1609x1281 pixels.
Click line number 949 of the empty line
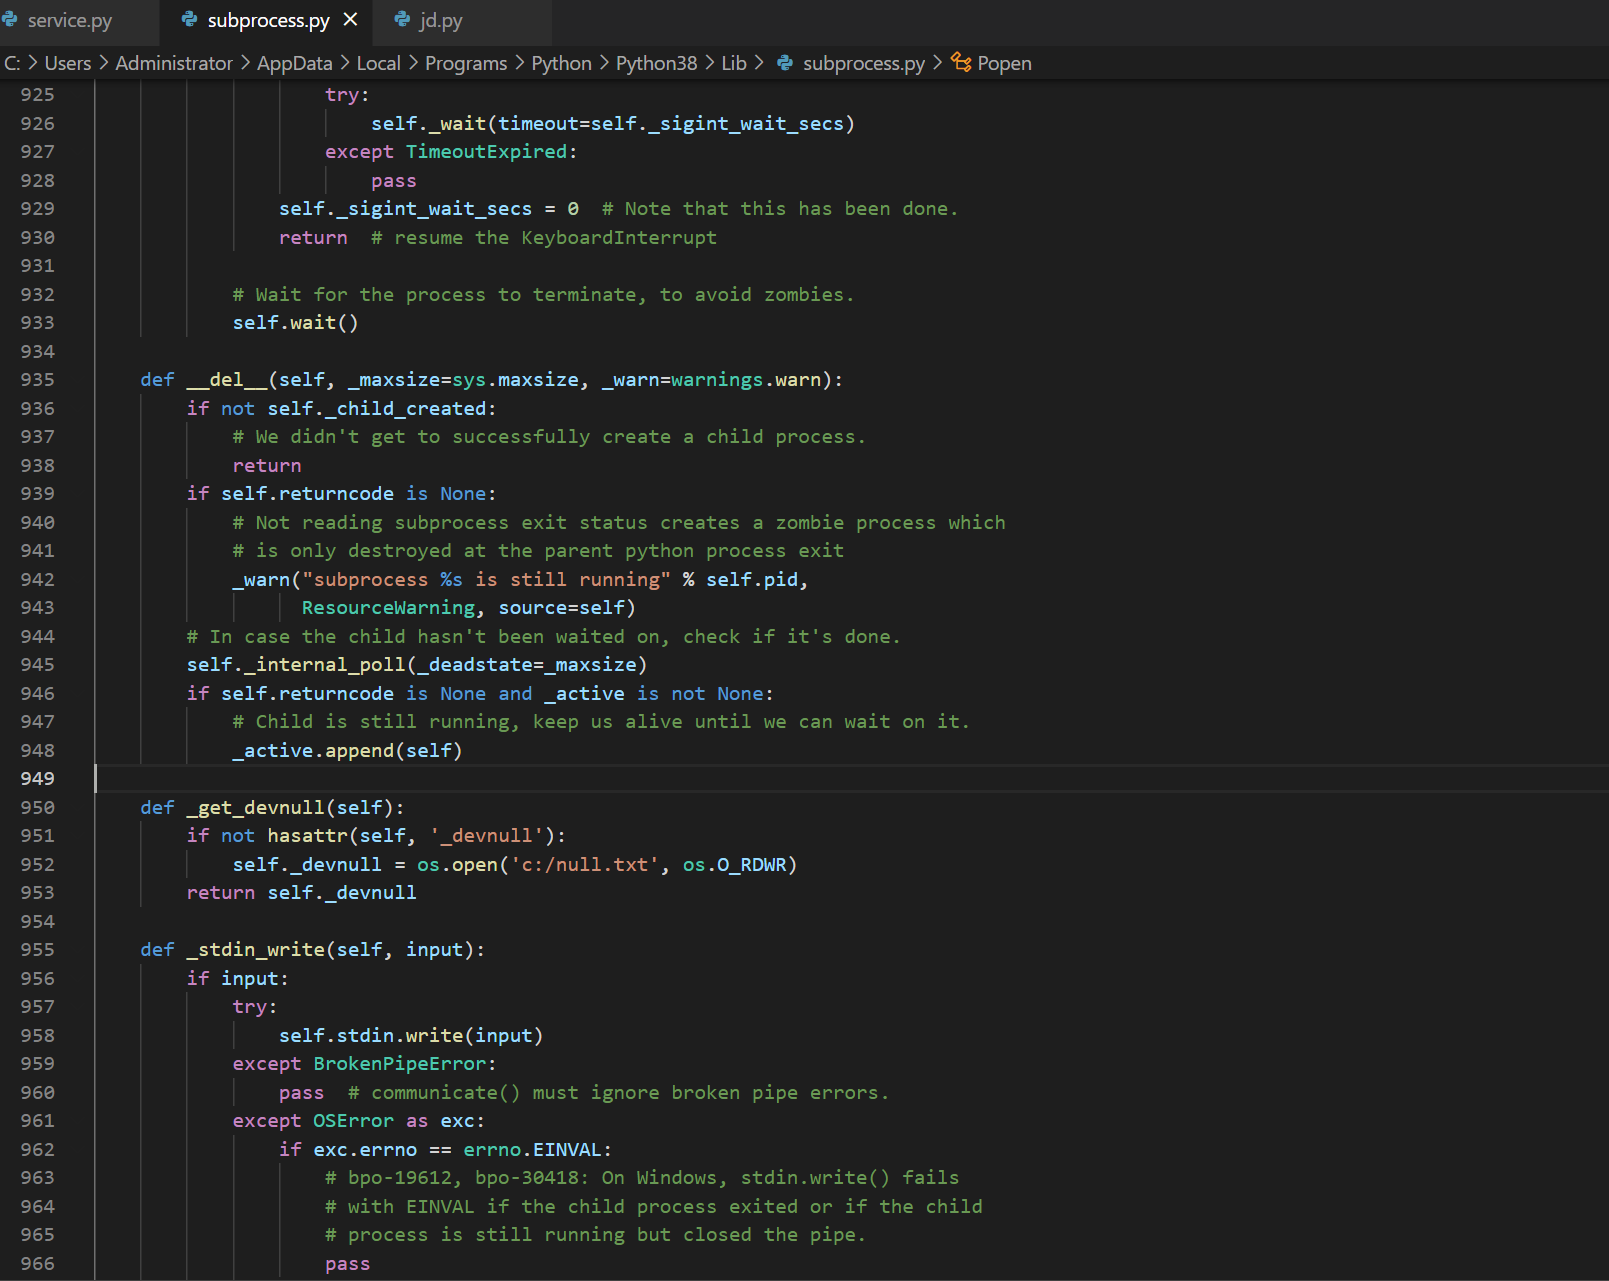37,779
